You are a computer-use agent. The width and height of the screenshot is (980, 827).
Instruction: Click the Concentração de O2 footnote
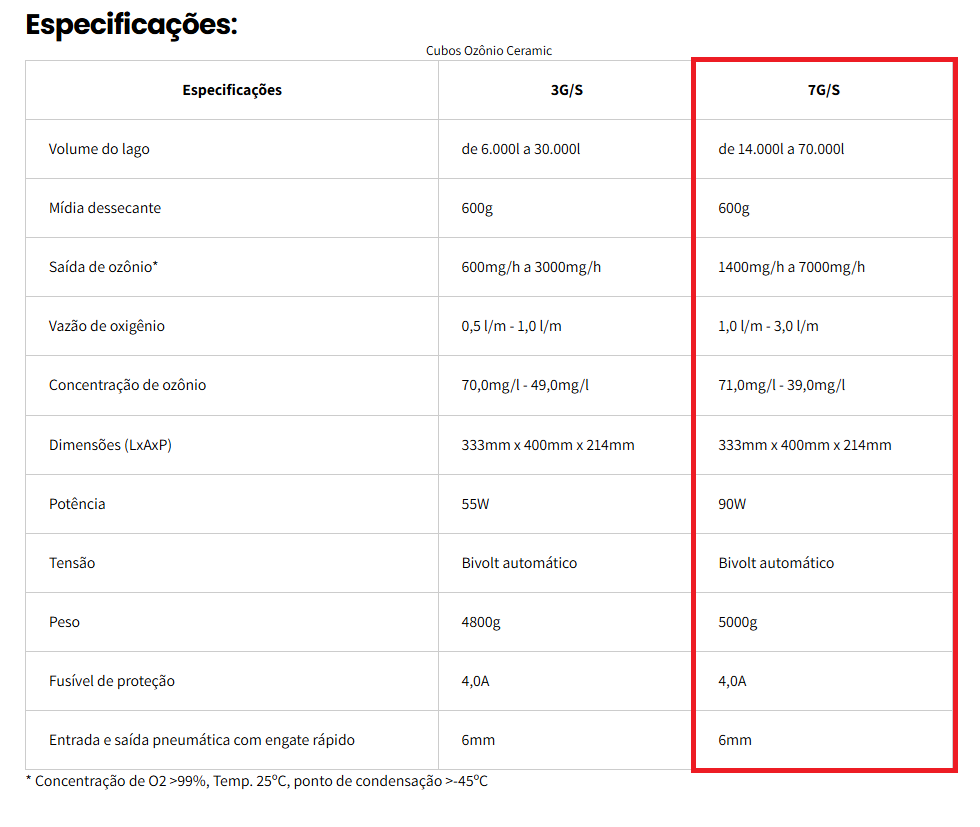[x=257, y=781]
